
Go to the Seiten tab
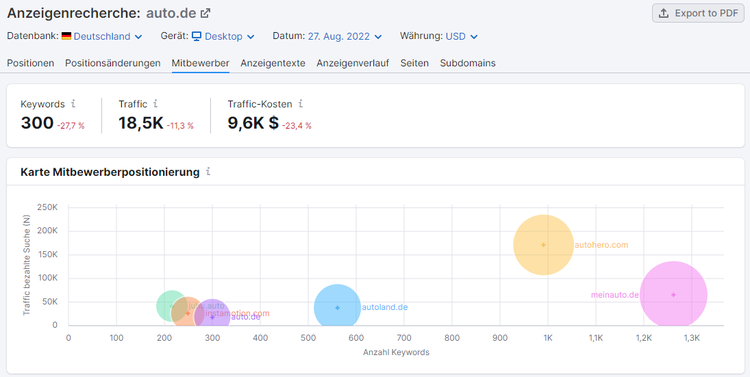click(415, 63)
